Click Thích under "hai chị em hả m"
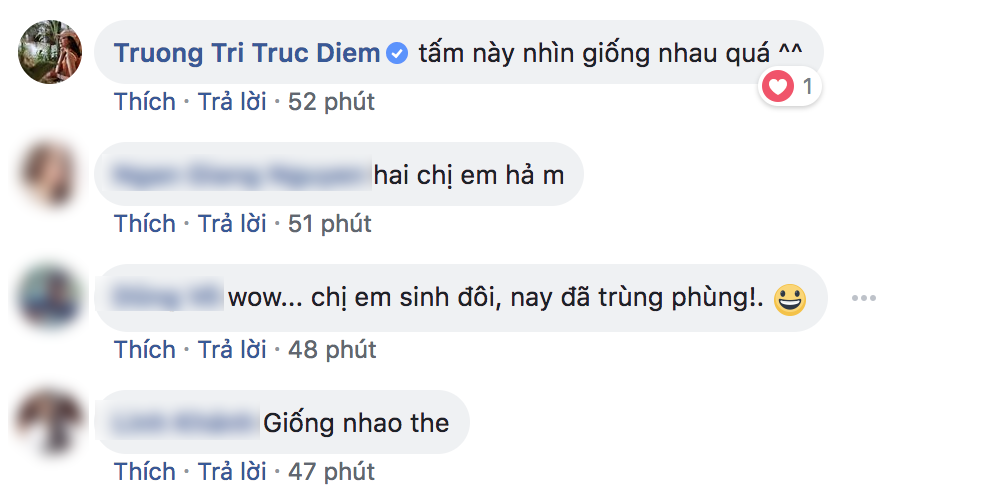 point(144,224)
